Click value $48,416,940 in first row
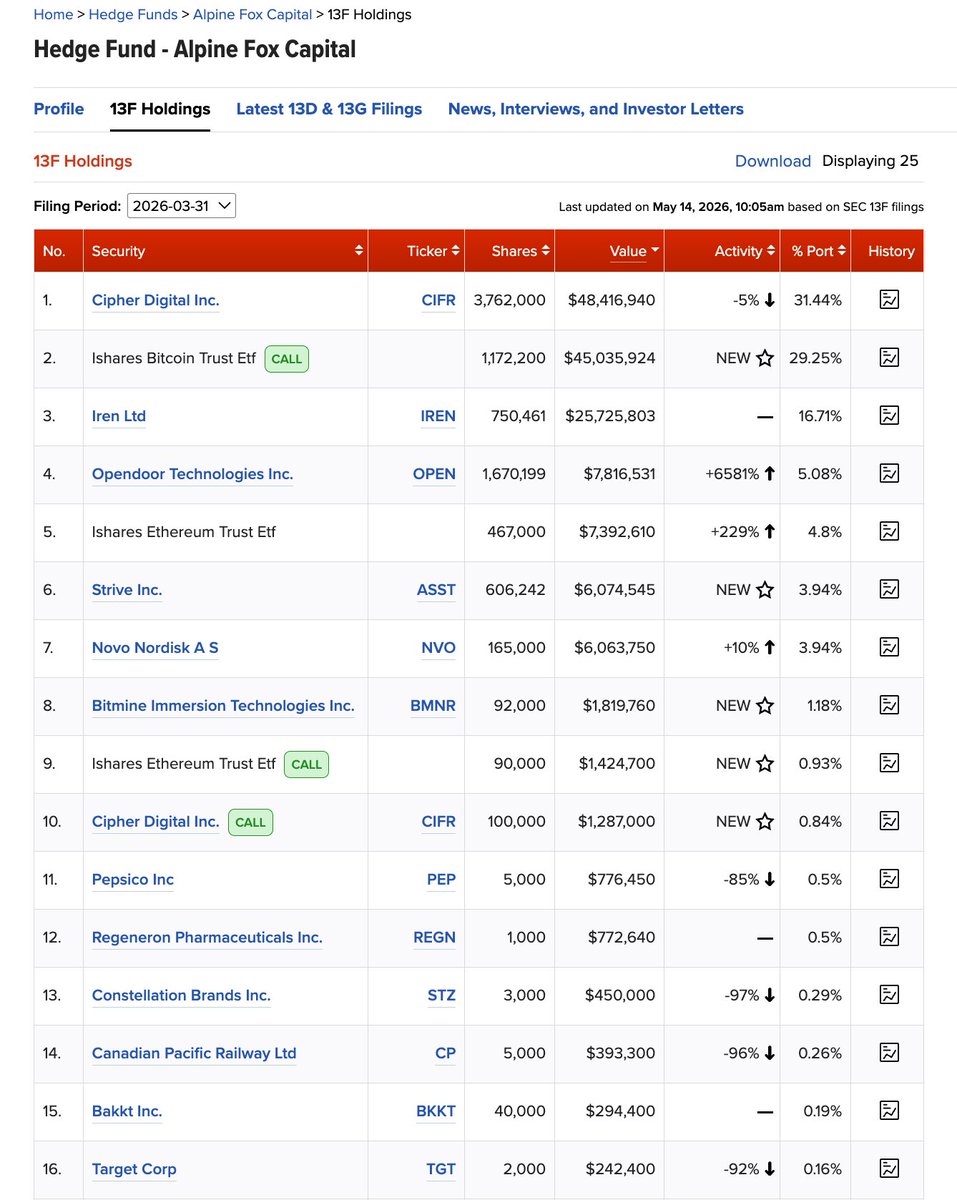This screenshot has height=1200, width=957. (x=611, y=300)
